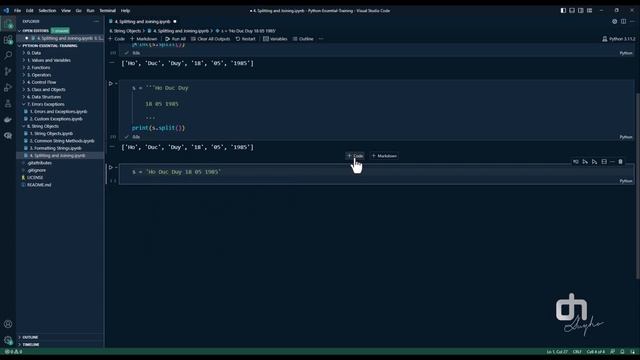Image resolution: width=640 pixels, height=360 pixels.
Task: Open the Source Control view
Action: pos(8,71)
